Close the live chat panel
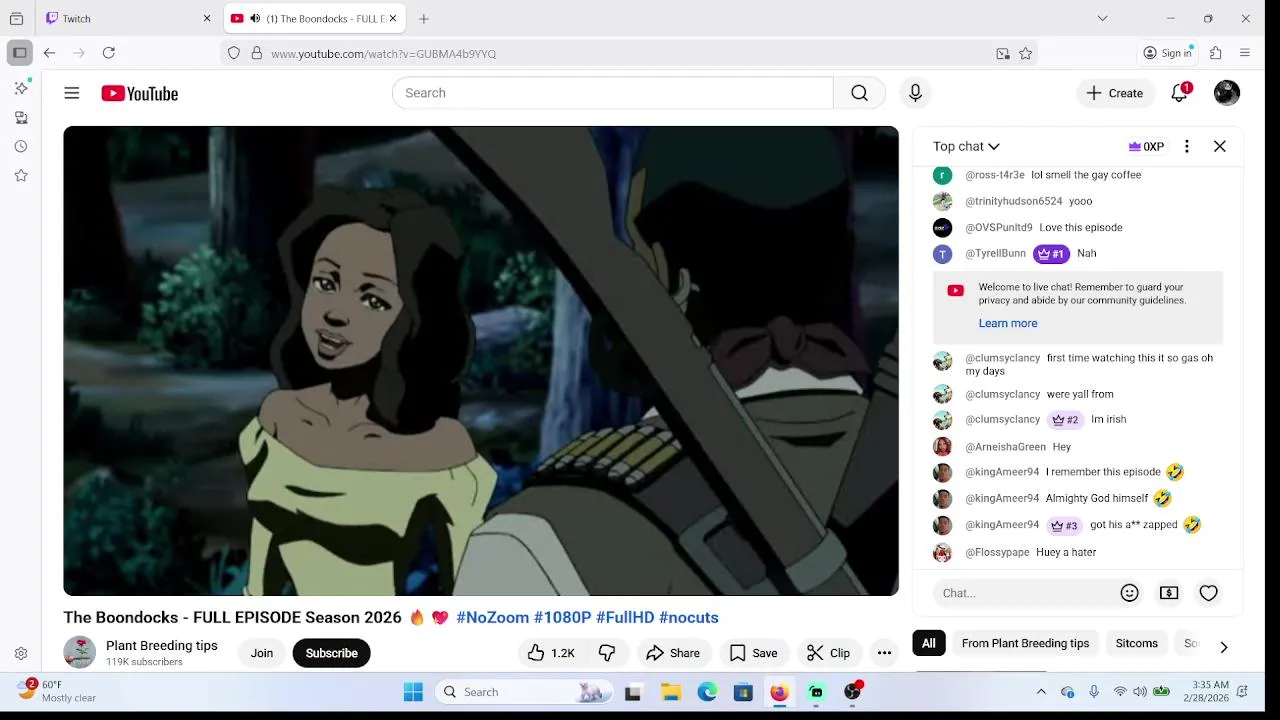 point(1220,146)
